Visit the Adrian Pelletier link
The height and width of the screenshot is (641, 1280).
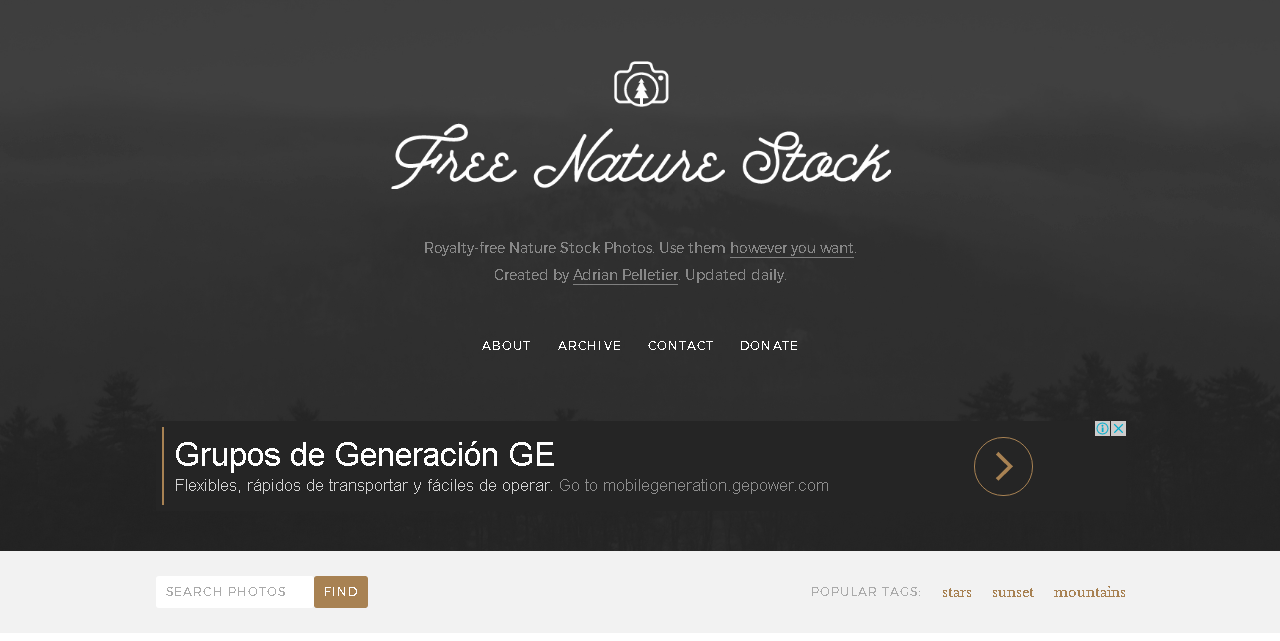coord(625,275)
